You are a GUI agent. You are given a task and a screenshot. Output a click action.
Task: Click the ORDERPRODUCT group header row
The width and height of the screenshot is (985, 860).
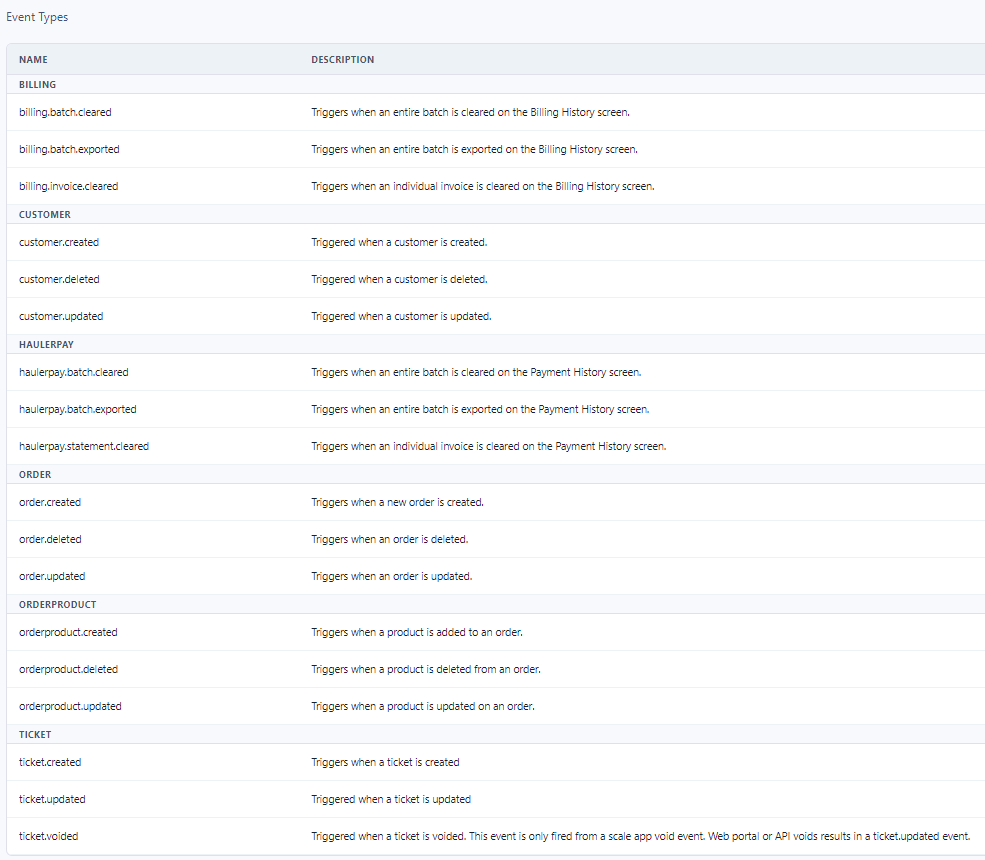(57, 604)
